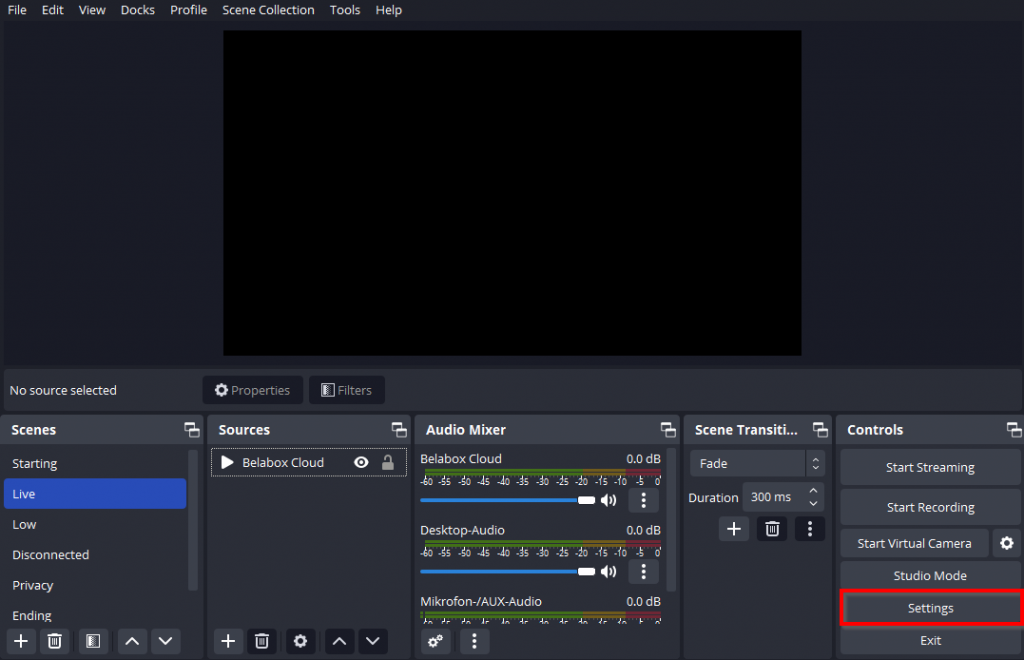Open scene filters icon in Scenes toolbar
1024x660 pixels.
coord(93,641)
